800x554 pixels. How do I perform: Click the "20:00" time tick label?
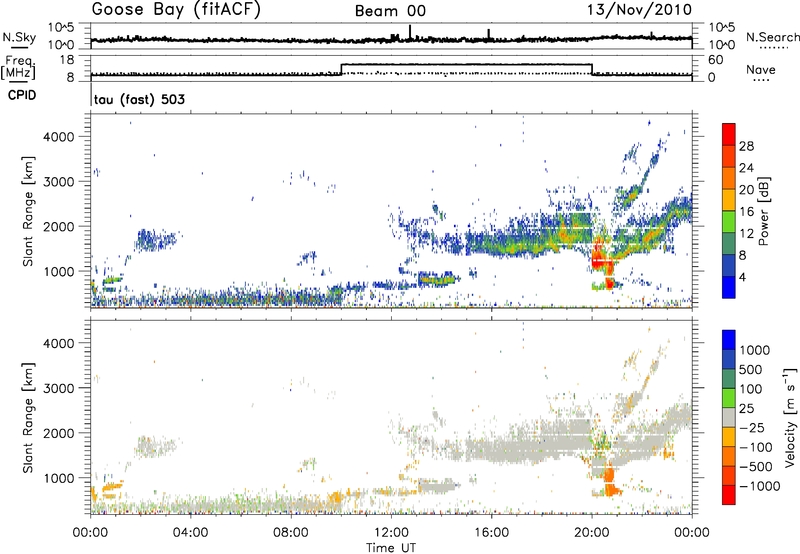tap(591, 533)
